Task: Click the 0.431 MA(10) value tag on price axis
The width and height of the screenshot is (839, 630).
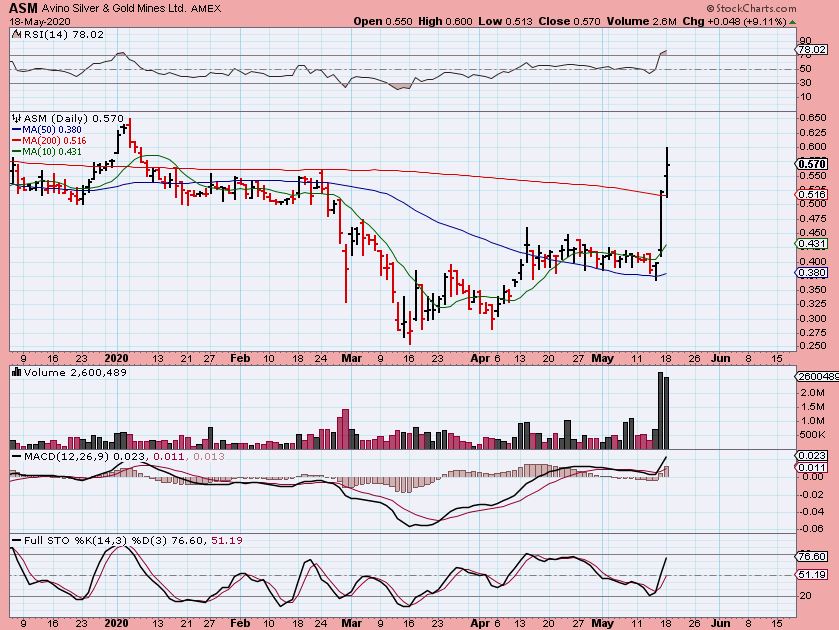Action: point(812,244)
